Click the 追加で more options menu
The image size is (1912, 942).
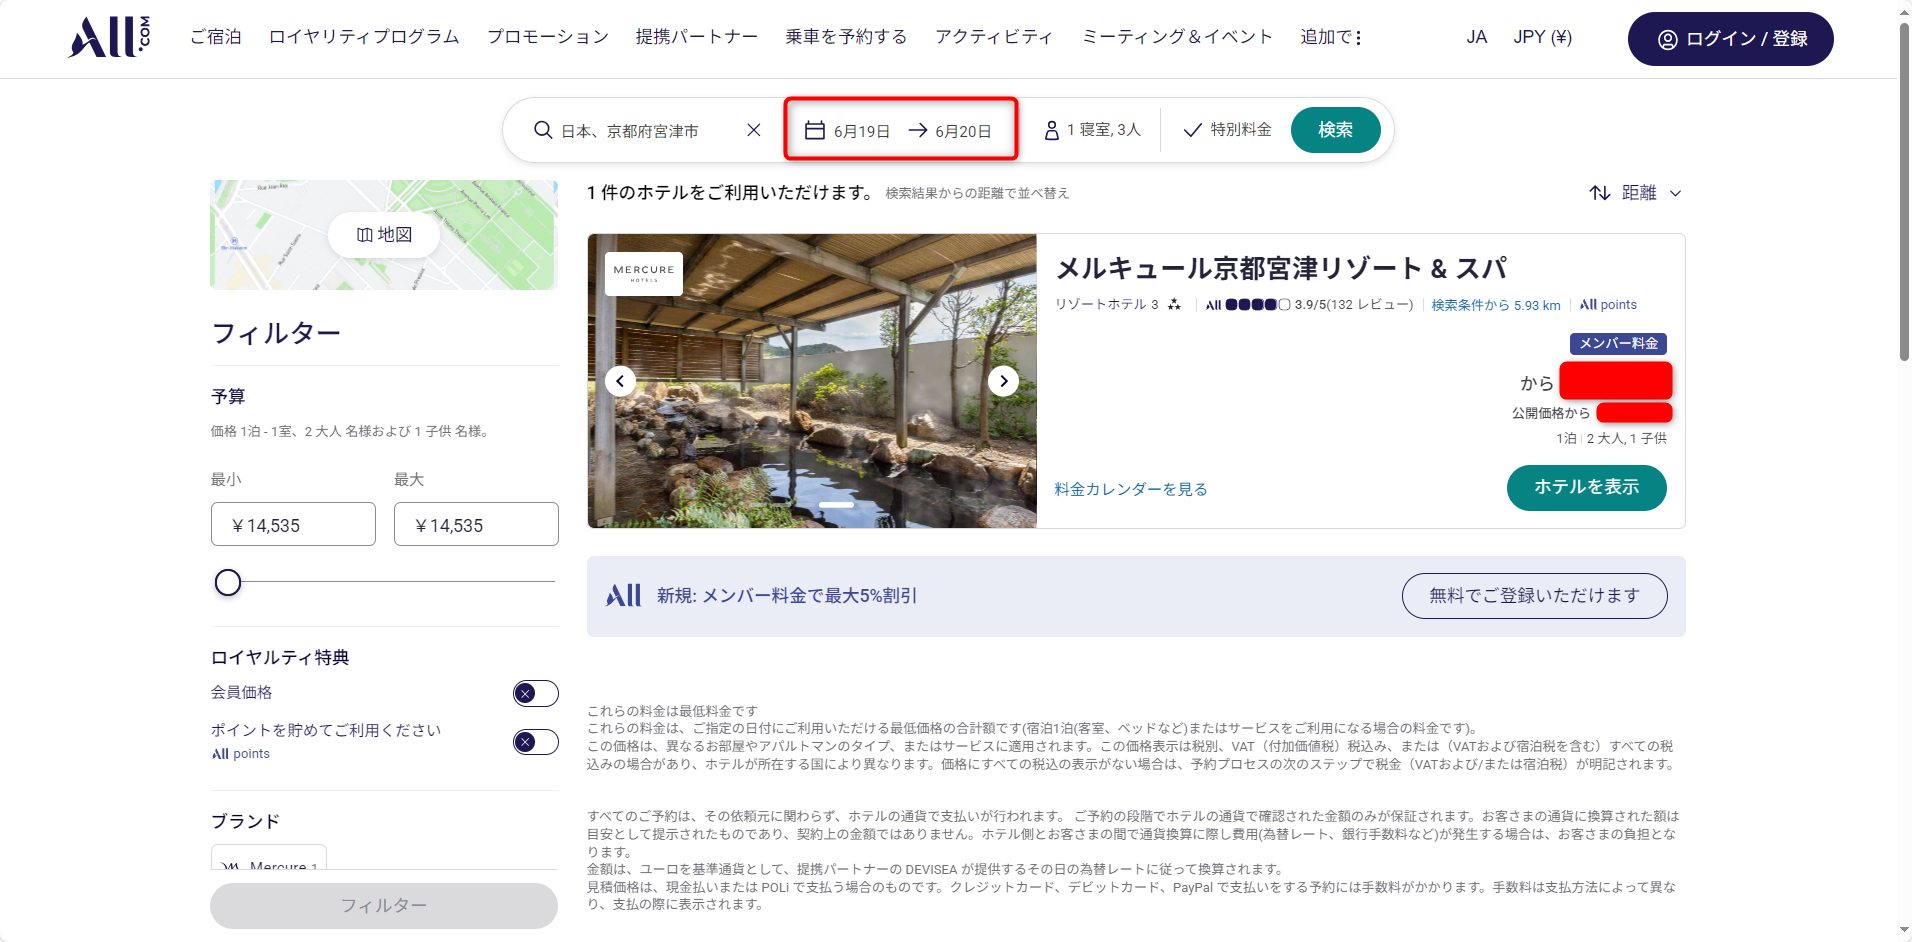[x=1331, y=38]
